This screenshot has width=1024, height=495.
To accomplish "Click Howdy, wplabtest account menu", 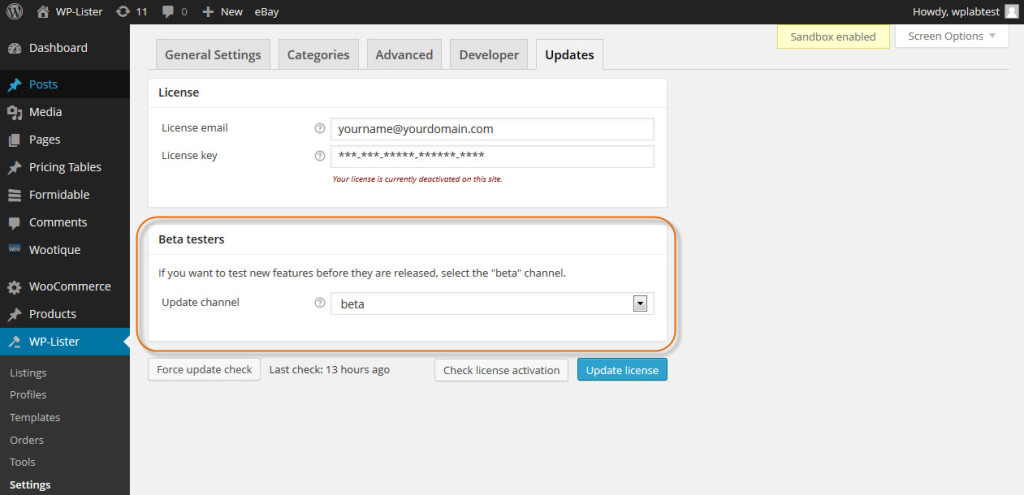I will 955,11.
